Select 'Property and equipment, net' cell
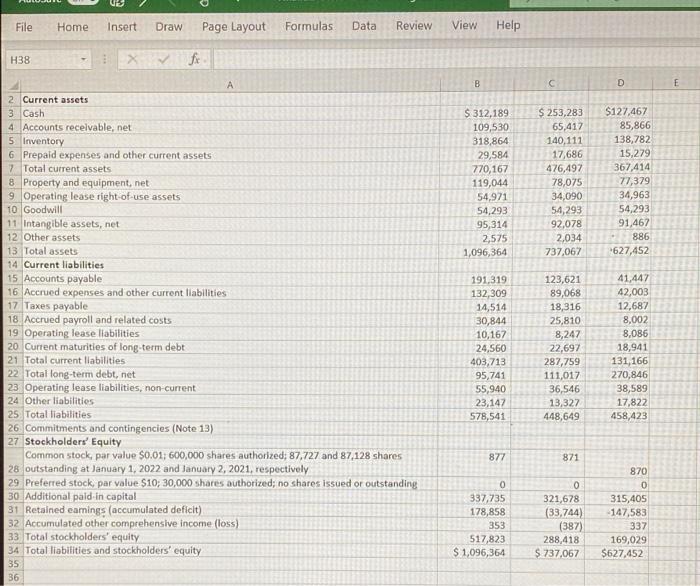 pyautogui.click(x=230, y=183)
